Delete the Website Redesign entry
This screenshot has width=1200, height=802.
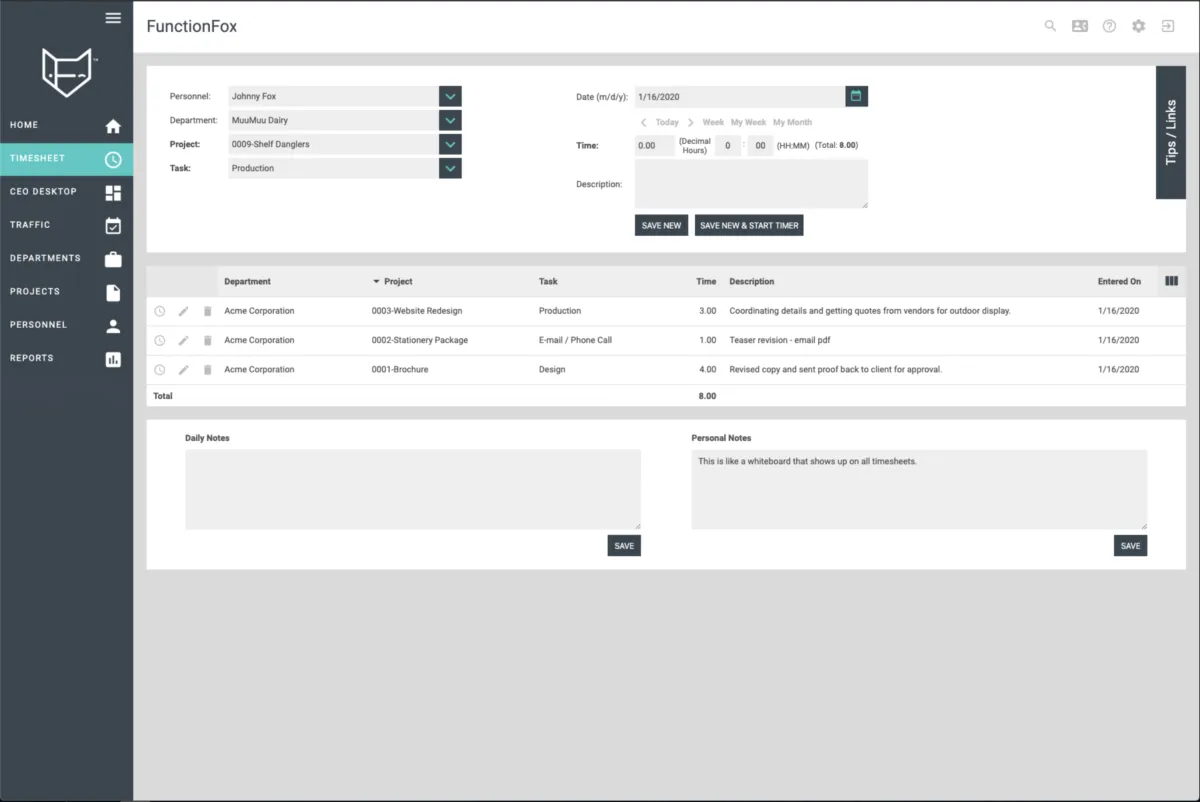click(x=207, y=311)
